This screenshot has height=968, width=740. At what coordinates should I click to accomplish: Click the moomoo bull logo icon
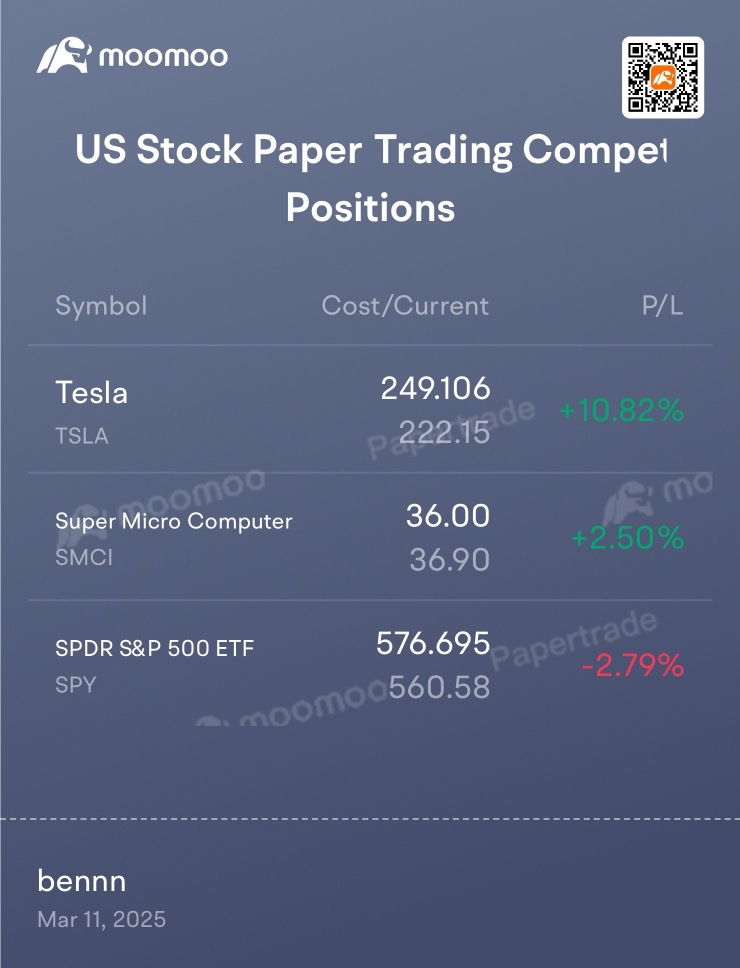point(63,56)
